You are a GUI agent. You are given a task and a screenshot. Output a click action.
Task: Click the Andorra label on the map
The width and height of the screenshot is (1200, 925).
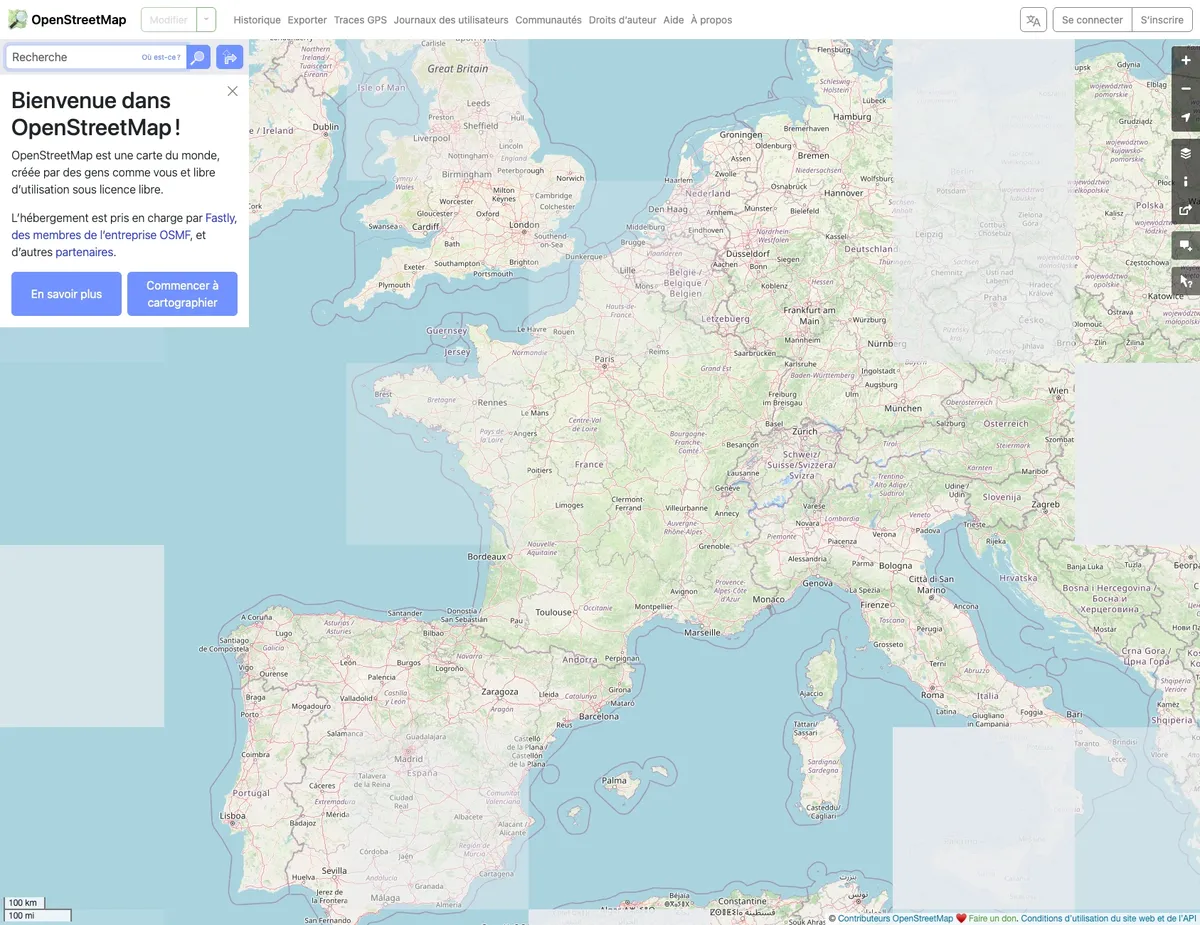click(x=580, y=659)
